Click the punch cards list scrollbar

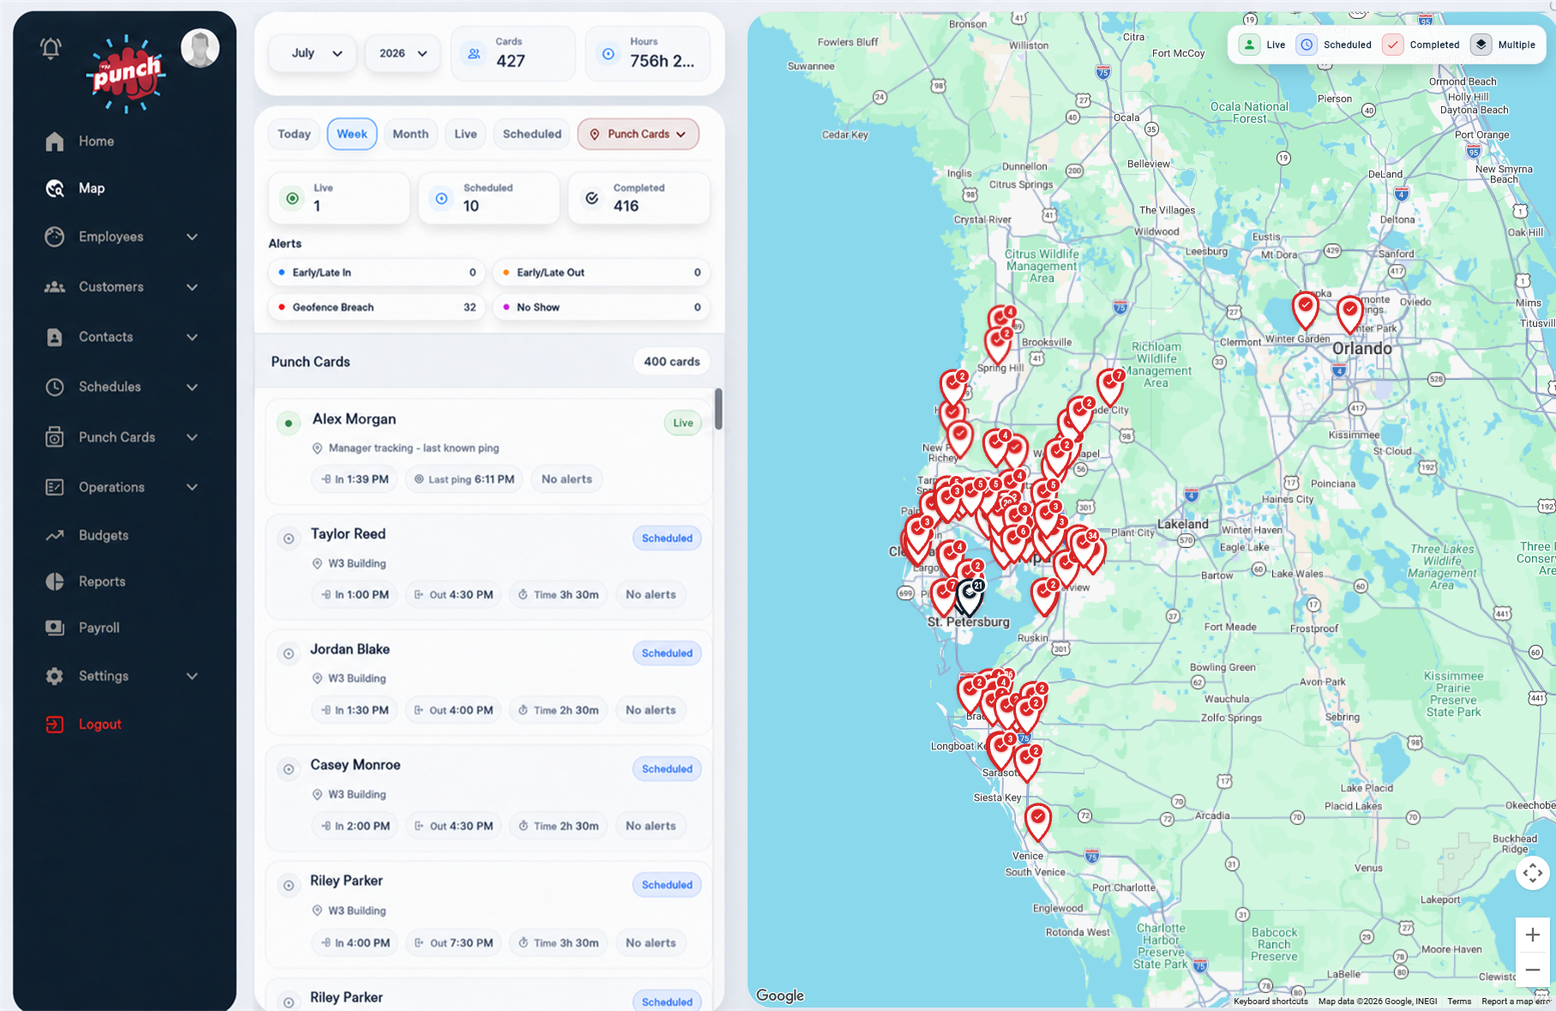point(718,409)
